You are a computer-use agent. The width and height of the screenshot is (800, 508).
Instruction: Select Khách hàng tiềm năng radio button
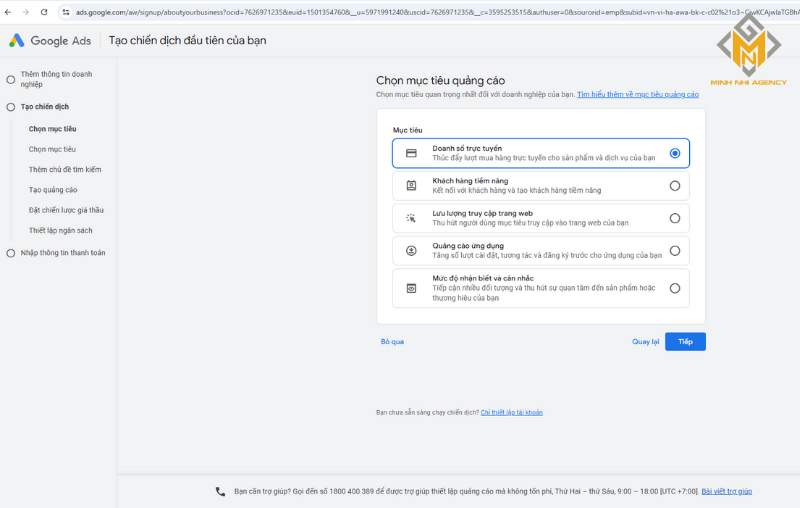pos(674,186)
